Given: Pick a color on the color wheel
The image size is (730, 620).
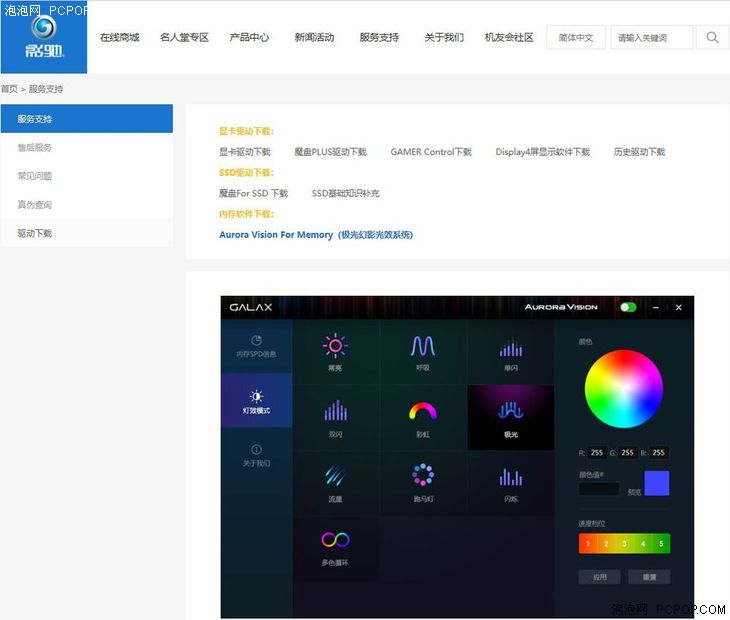Looking at the screenshot, I should (624, 389).
